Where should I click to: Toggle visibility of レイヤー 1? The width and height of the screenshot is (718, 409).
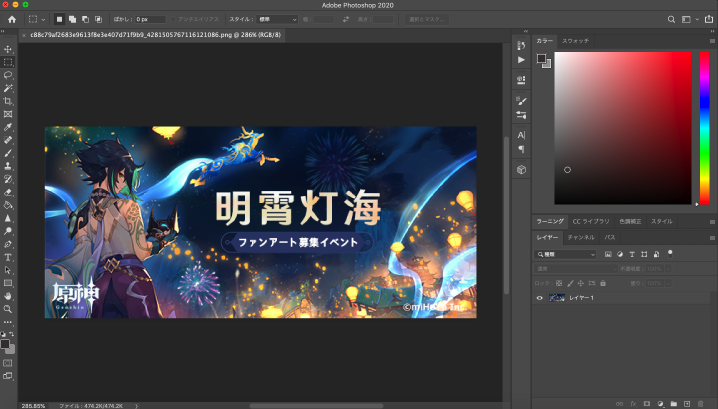coord(539,298)
